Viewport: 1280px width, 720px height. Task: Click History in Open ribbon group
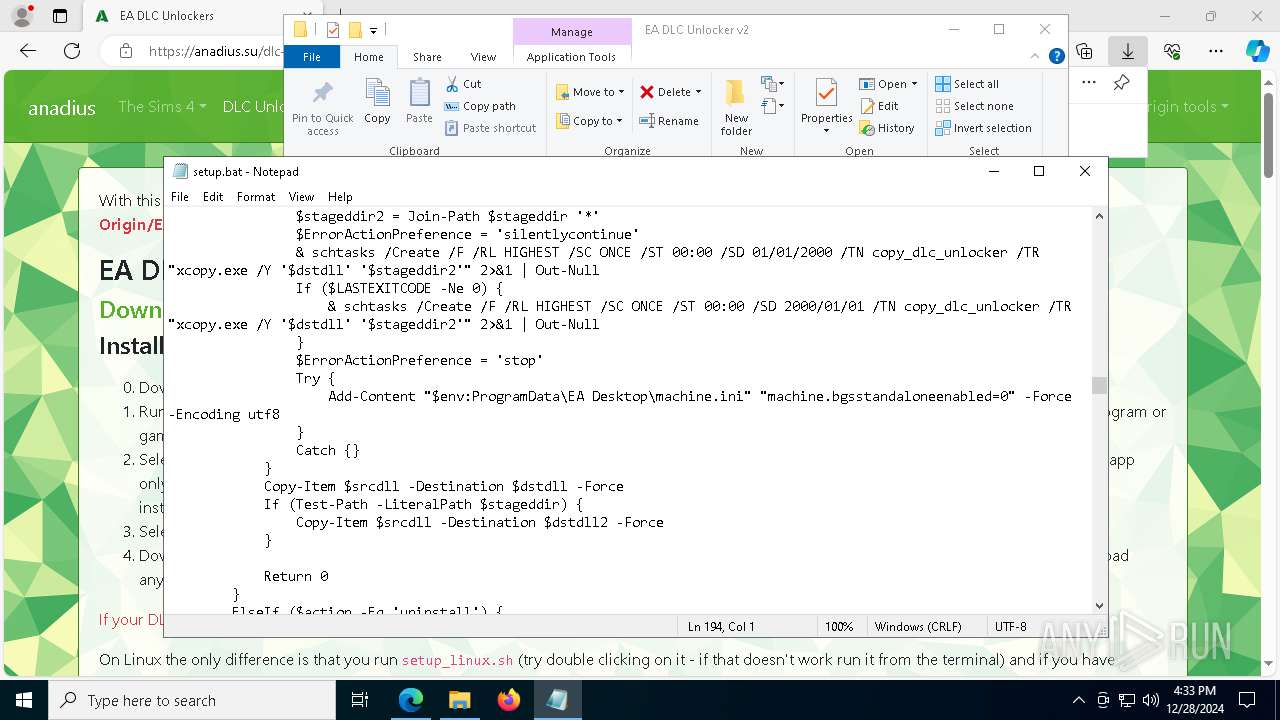[x=887, y=128]
